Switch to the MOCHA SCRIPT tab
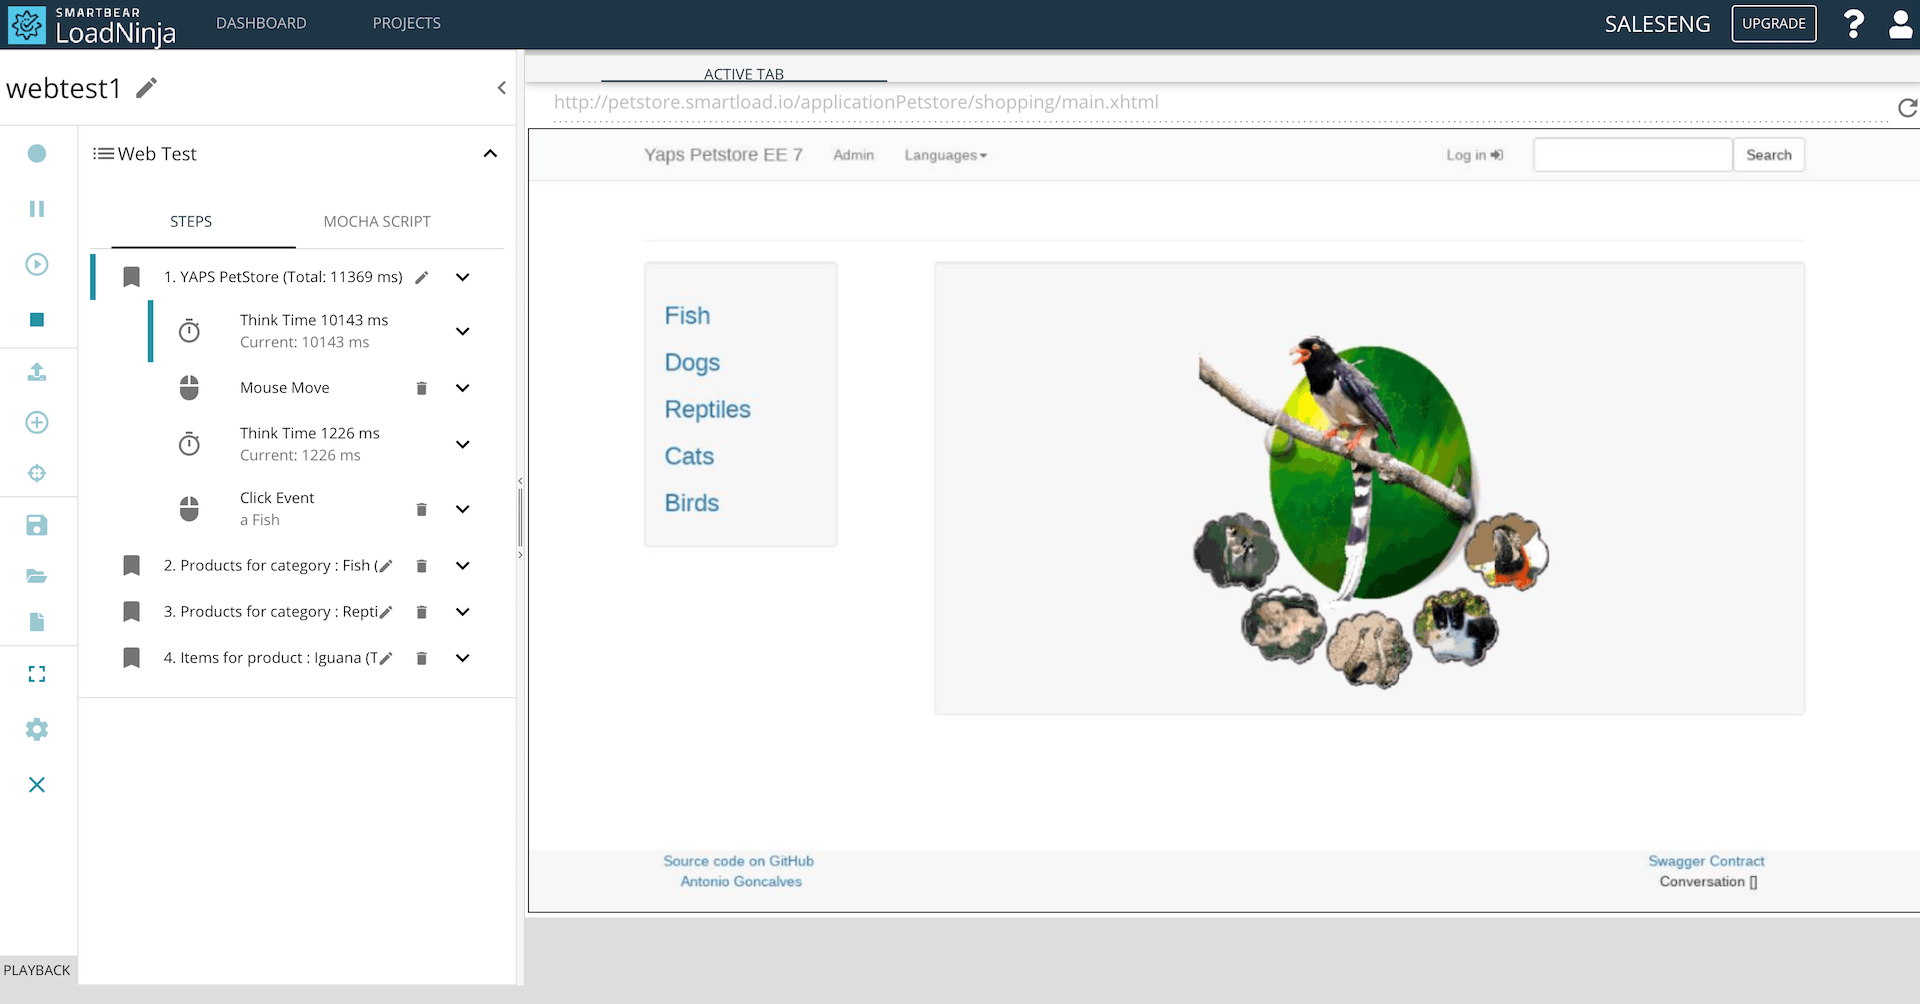This screenshot has width=1920, height=1004. coord(377,222)
